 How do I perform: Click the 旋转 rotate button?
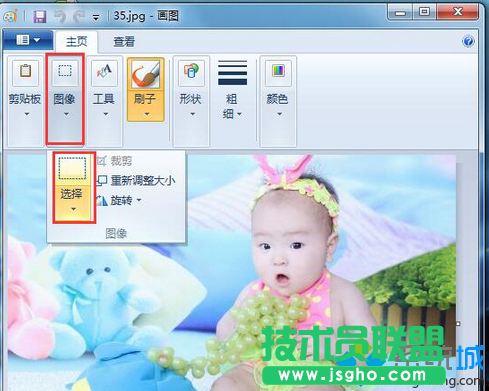tap(115, 200)
